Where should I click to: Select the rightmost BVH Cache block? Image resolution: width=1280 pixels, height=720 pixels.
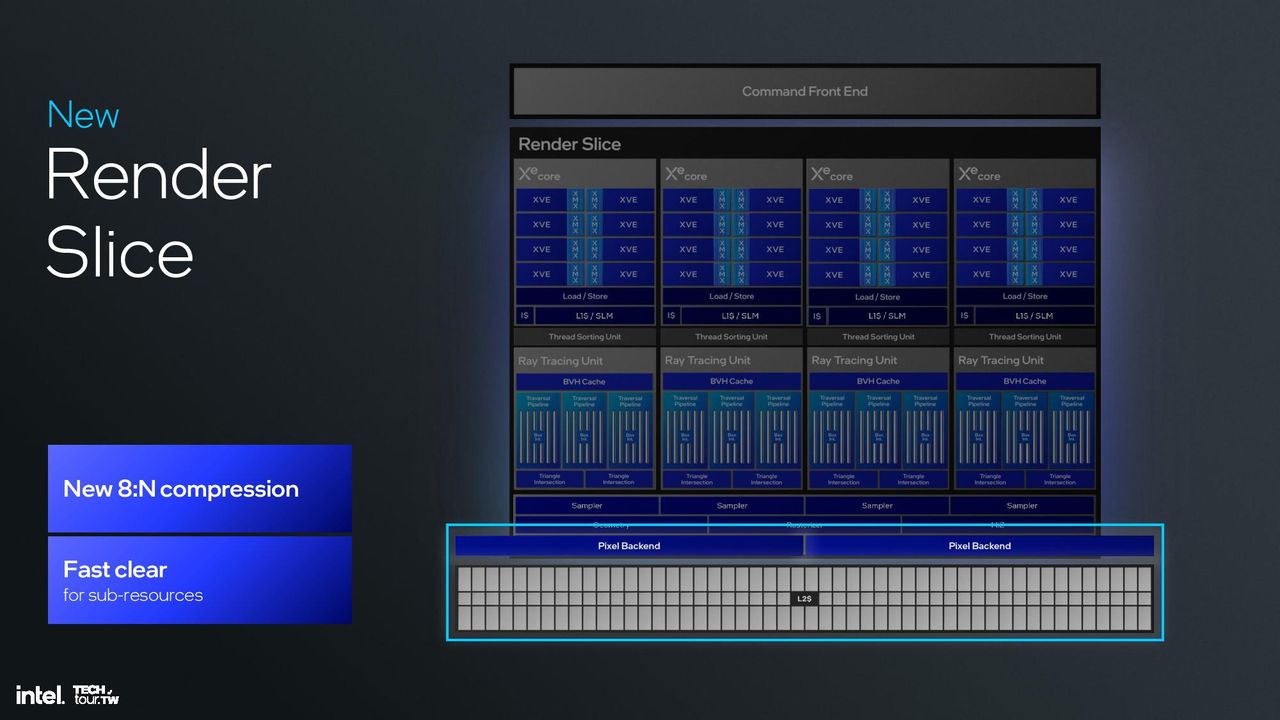click(1025, 381)
